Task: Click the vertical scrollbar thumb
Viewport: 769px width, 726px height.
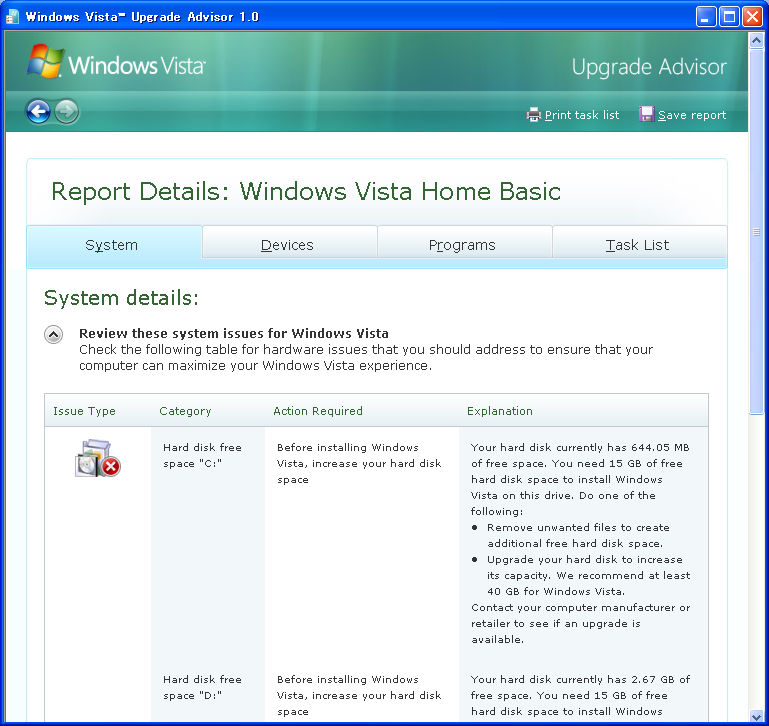Action: tap(756, 232)
